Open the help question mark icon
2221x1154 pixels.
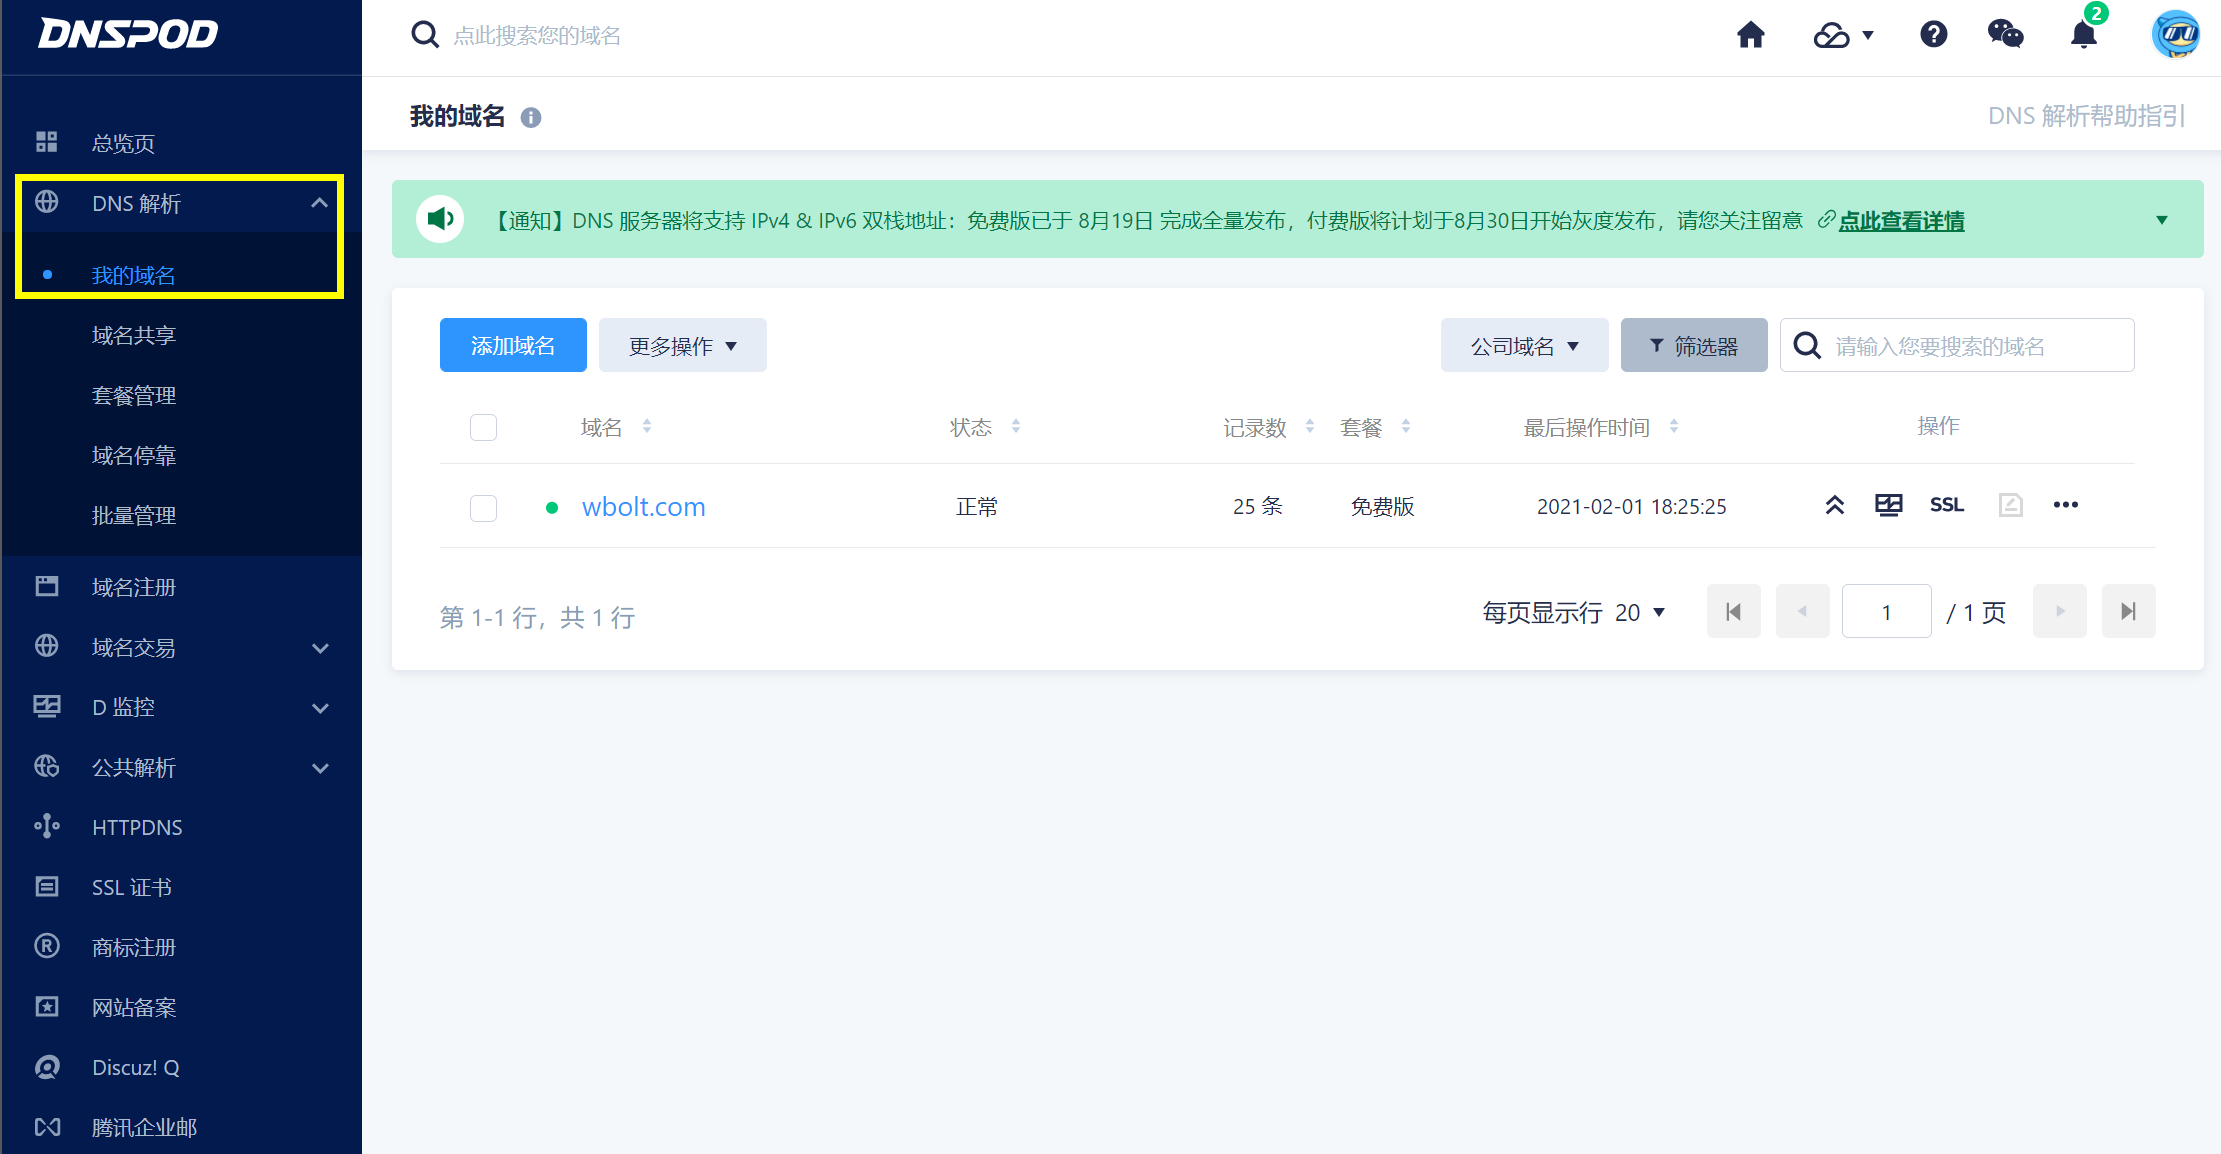pos(1933,35)
